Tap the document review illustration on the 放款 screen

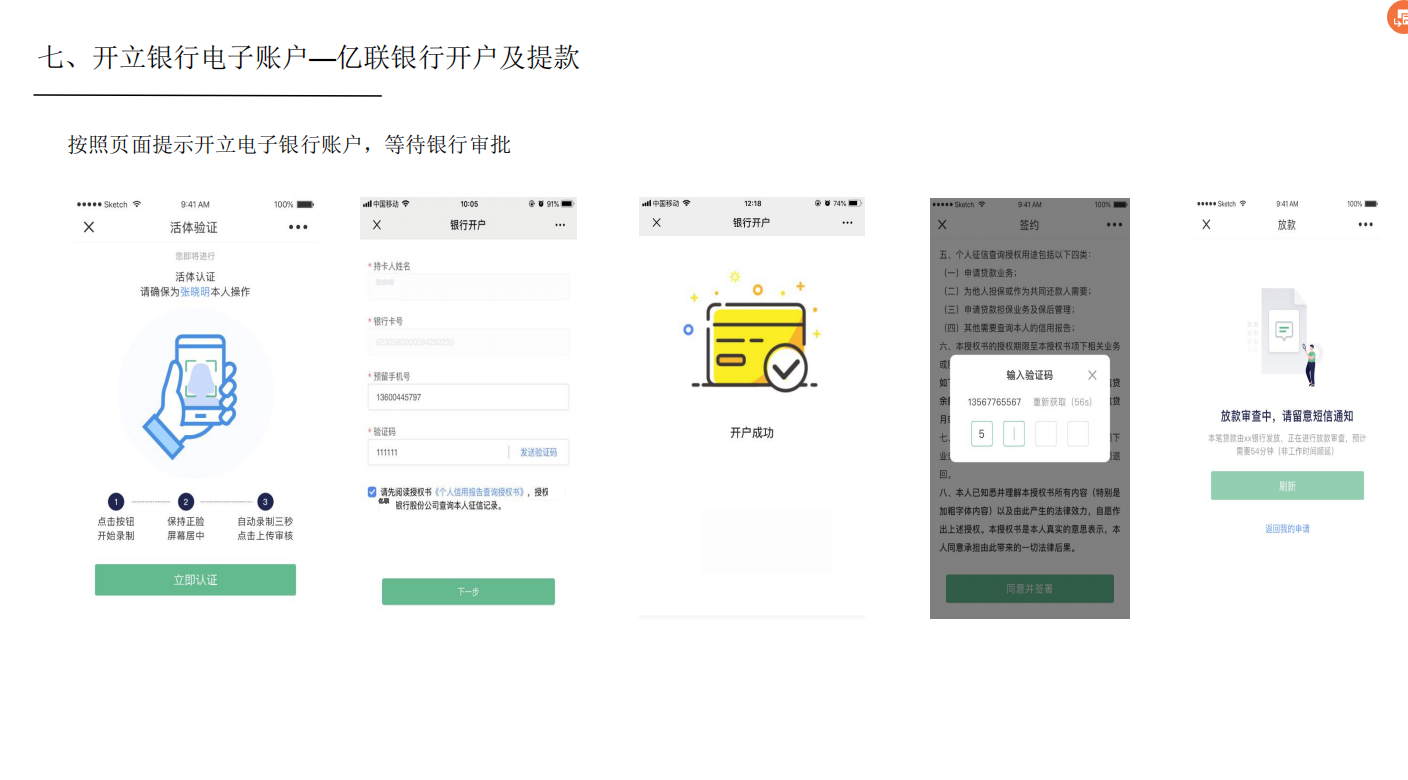1287,338
